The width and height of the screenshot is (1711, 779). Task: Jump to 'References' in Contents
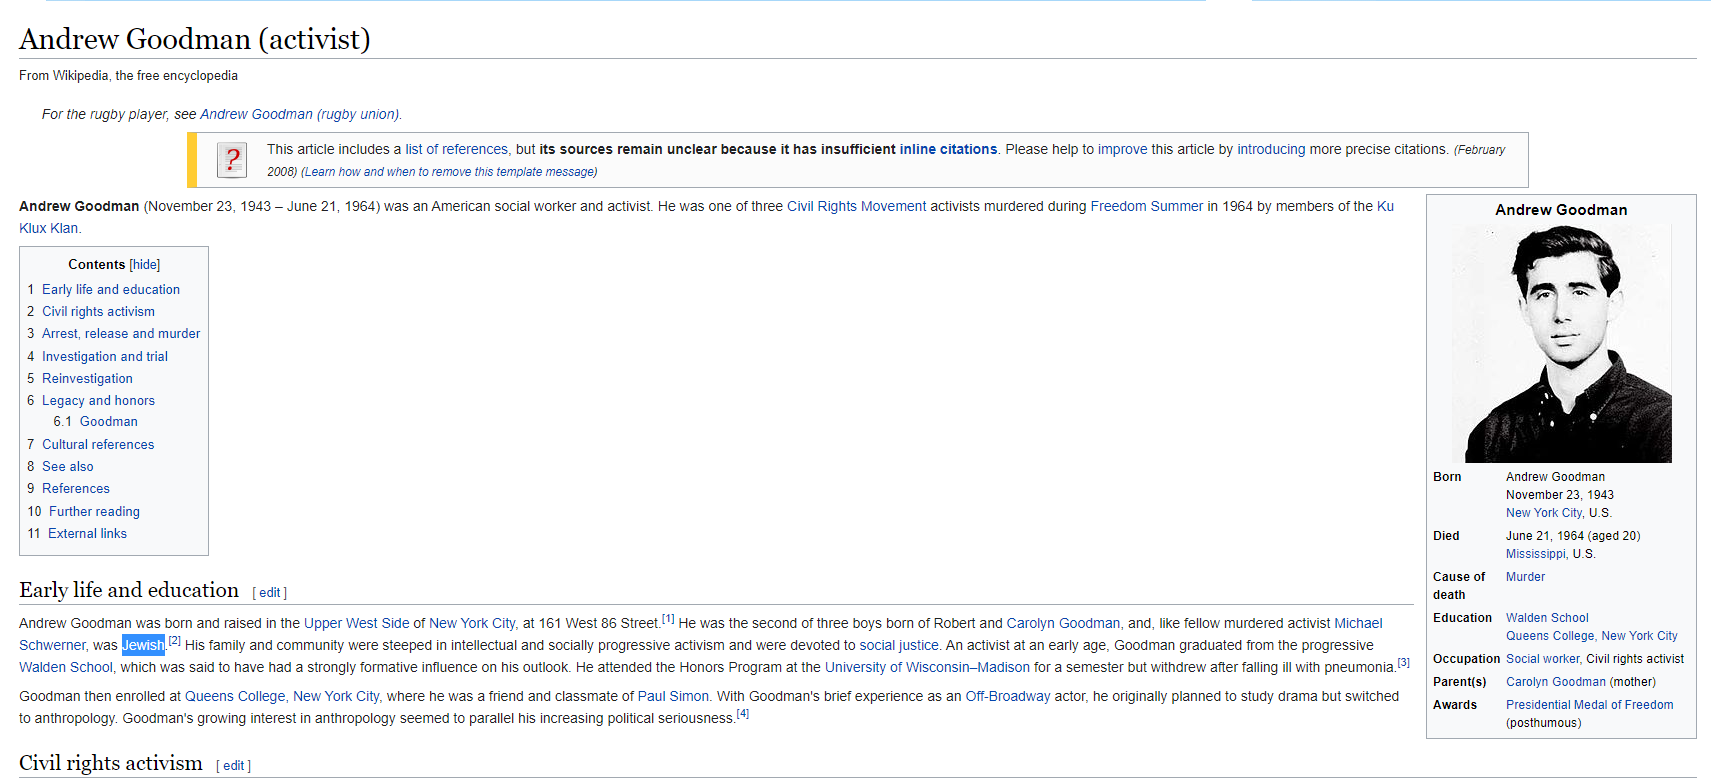[x=76, y=488]
